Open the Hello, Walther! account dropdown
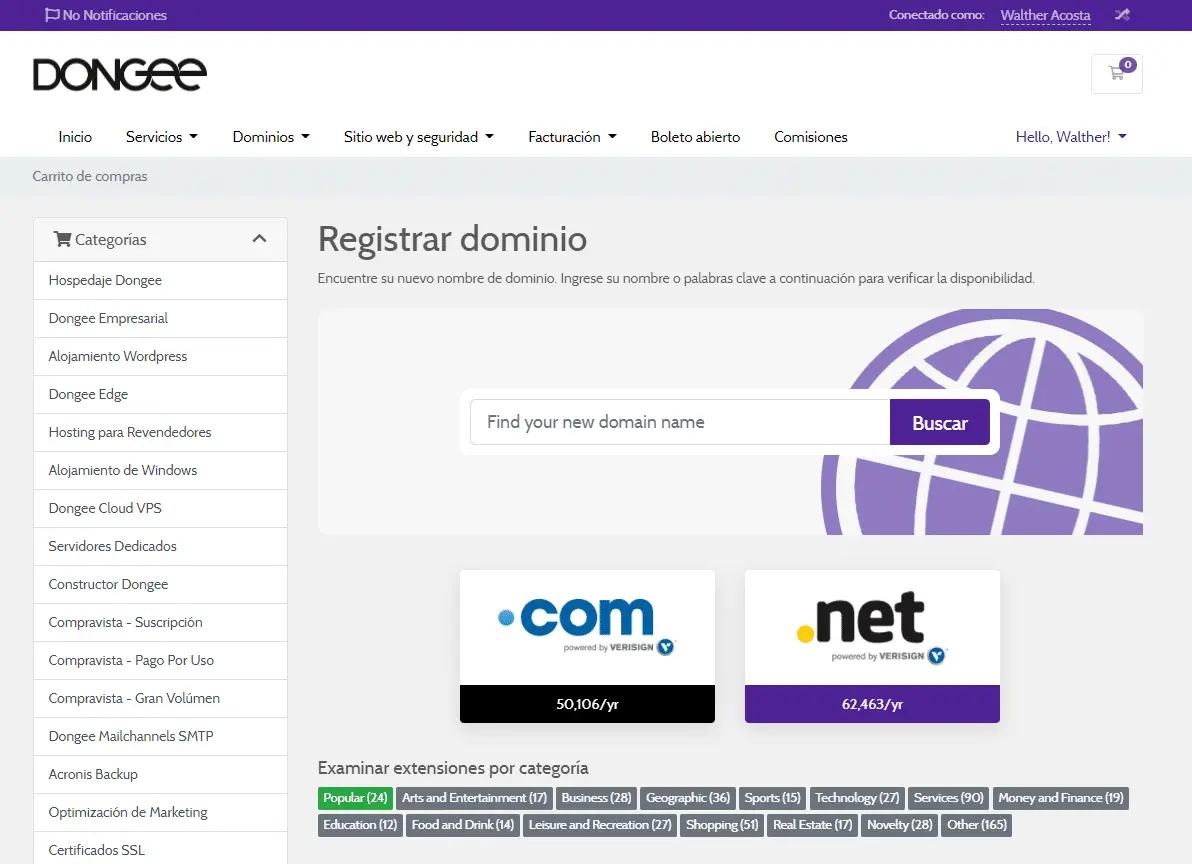Image resolution: width=1192 pixels, height=864 pixels. [1071, 137]
